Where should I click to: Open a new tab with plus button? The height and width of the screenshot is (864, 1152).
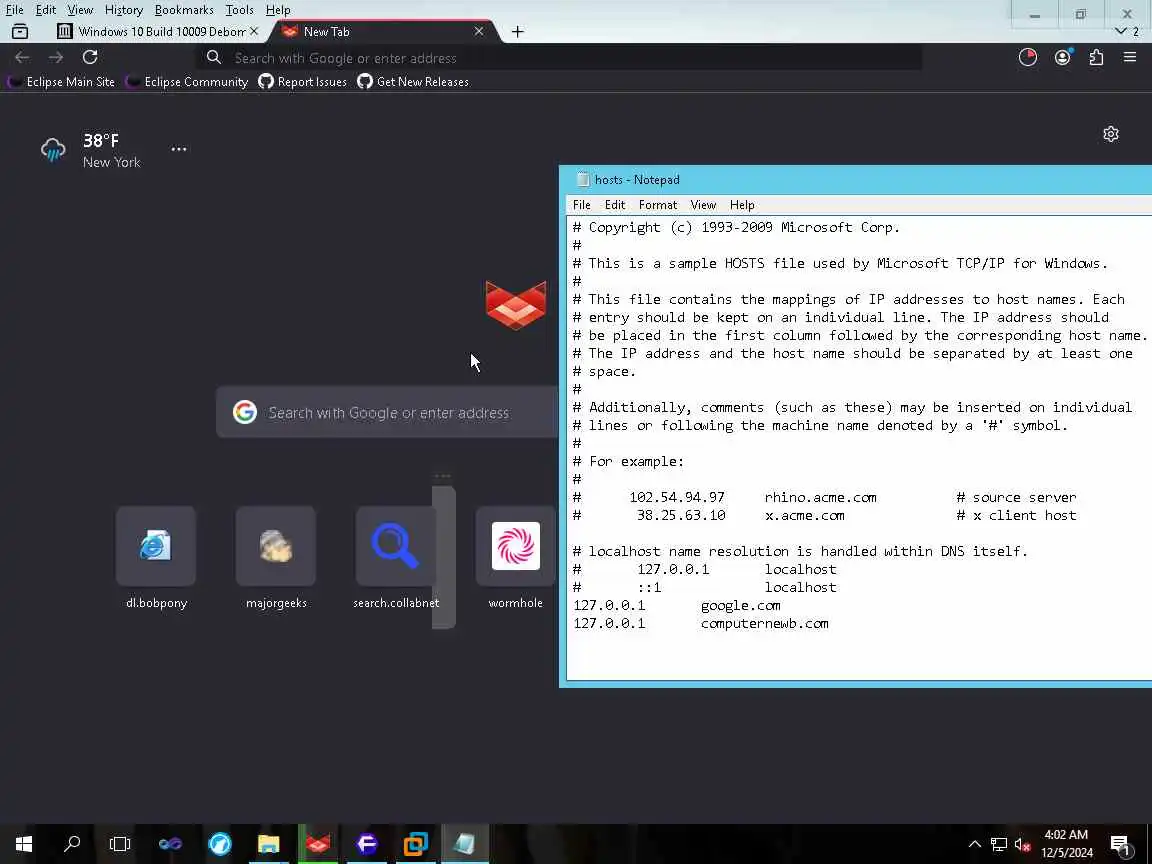coord(517,32)
